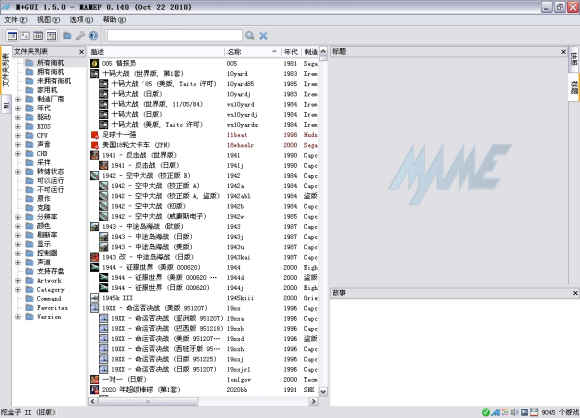Select row 美国18轮大卡车 (JPN)

(x=203, y=145)
